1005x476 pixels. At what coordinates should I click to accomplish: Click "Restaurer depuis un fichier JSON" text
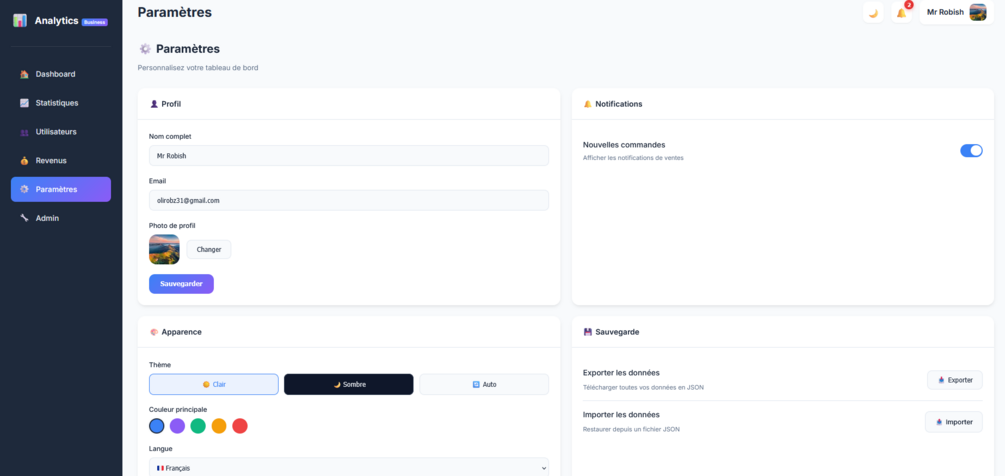[x=631, y=429]
